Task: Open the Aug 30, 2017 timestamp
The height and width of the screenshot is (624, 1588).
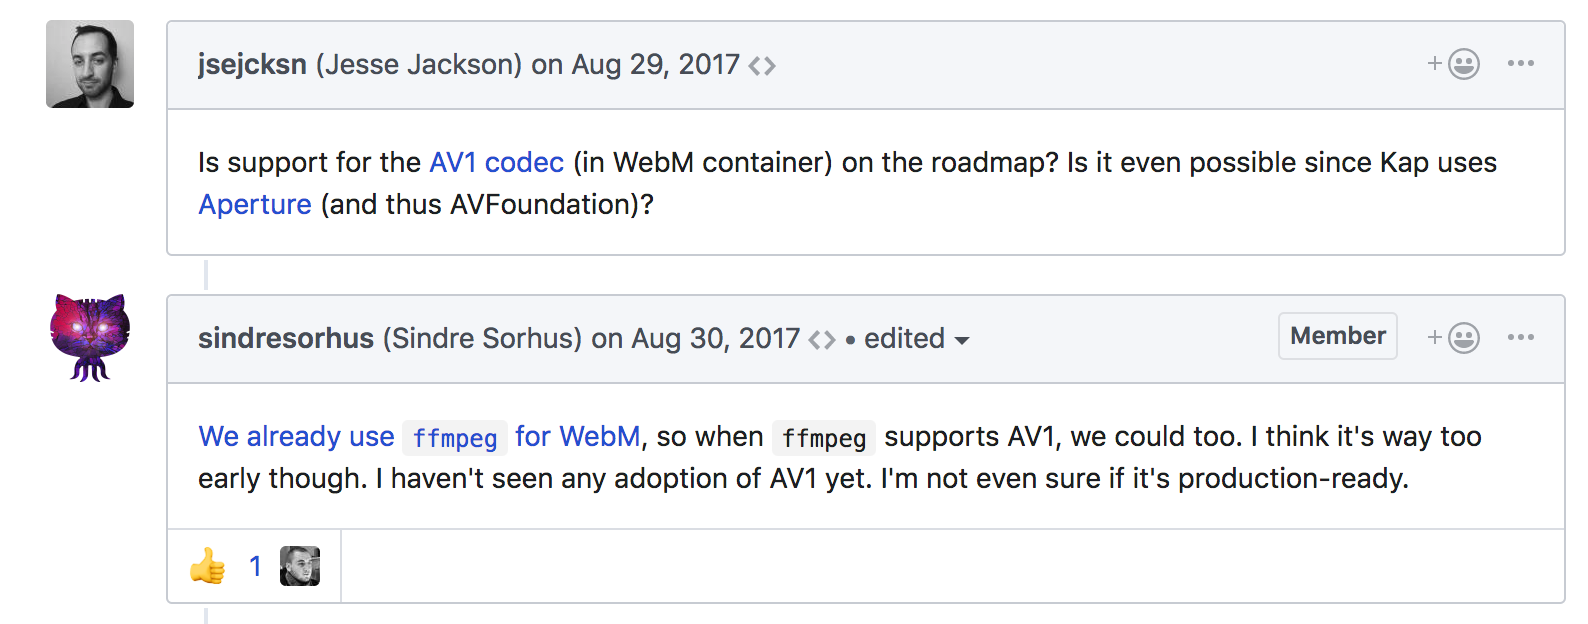Action: 715,338
